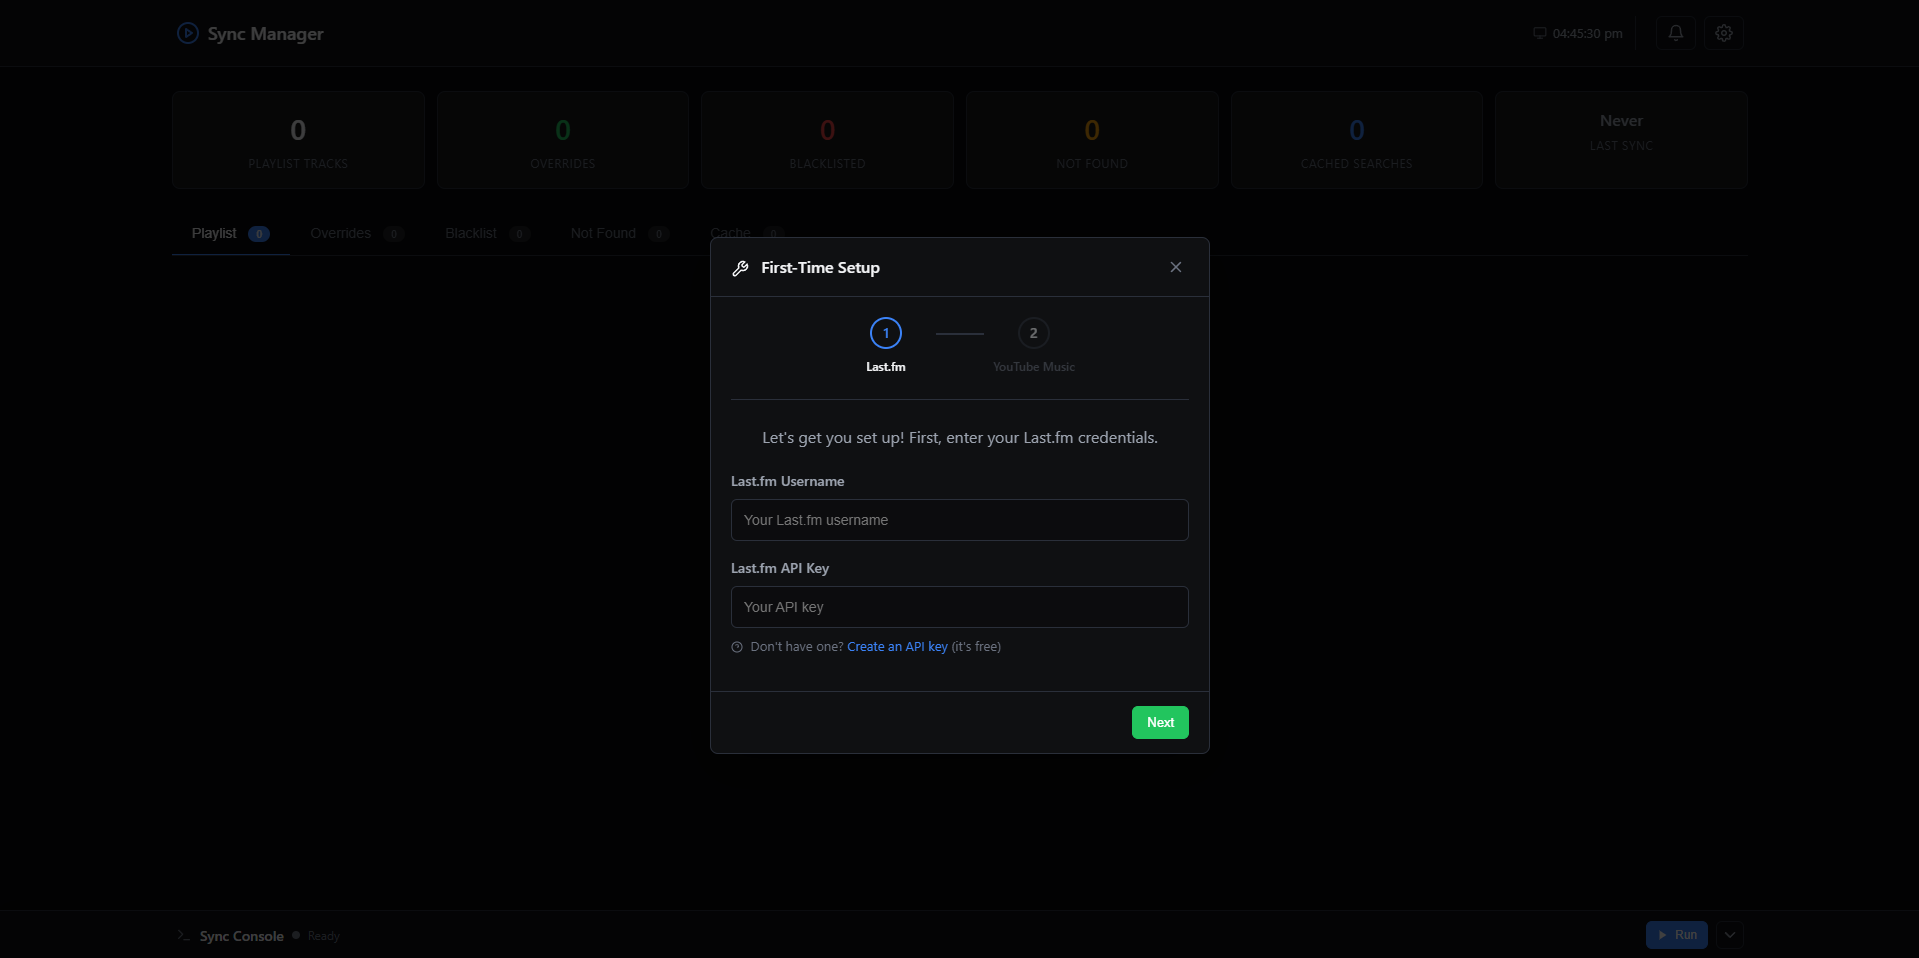Click the Last.fm username input field

pos(959,519)
